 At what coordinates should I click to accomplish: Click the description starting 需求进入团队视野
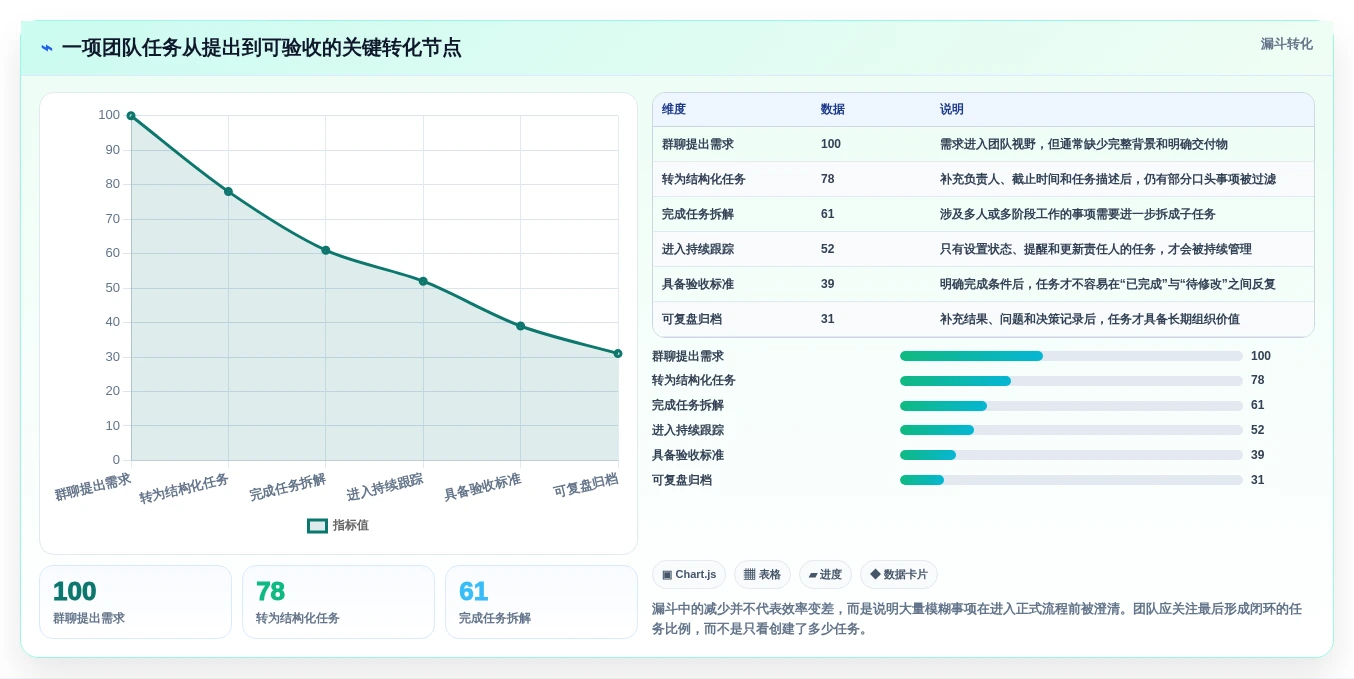pos(1084,144)
